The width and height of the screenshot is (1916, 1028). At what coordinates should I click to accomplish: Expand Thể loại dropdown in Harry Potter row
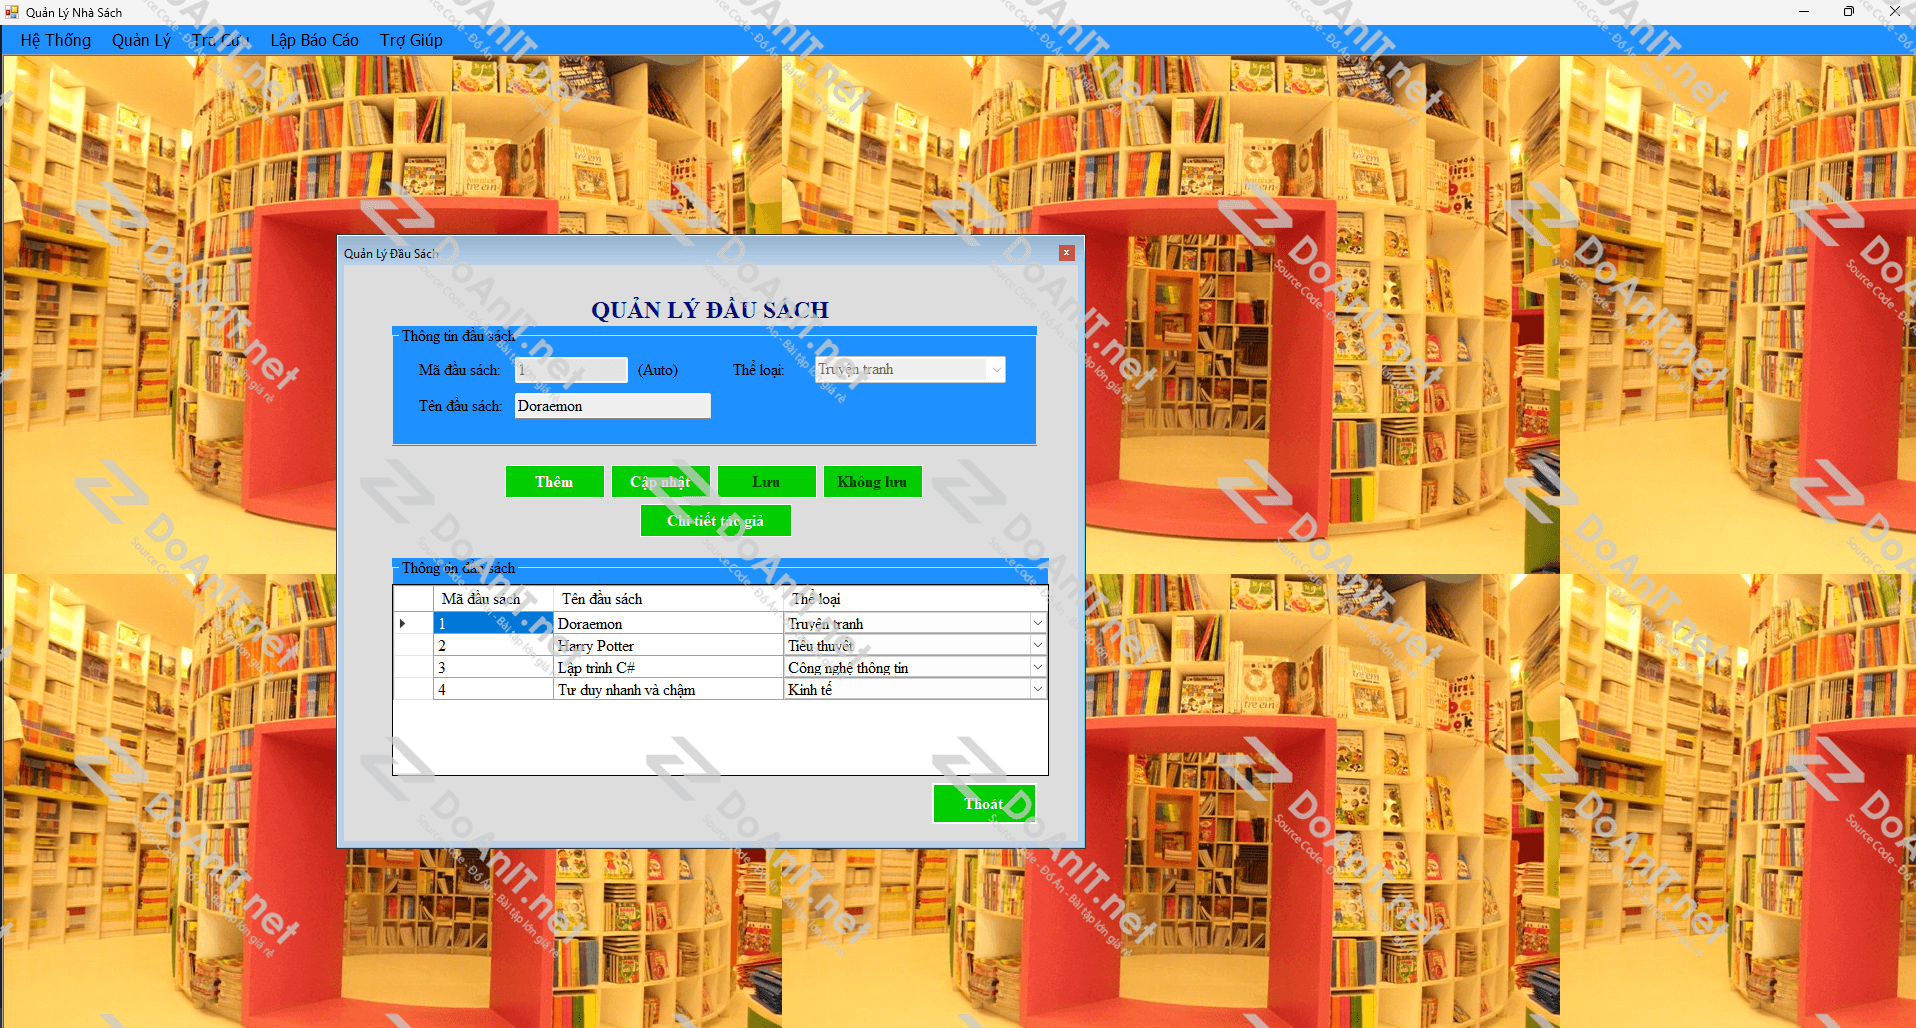tap(1037, 646)
